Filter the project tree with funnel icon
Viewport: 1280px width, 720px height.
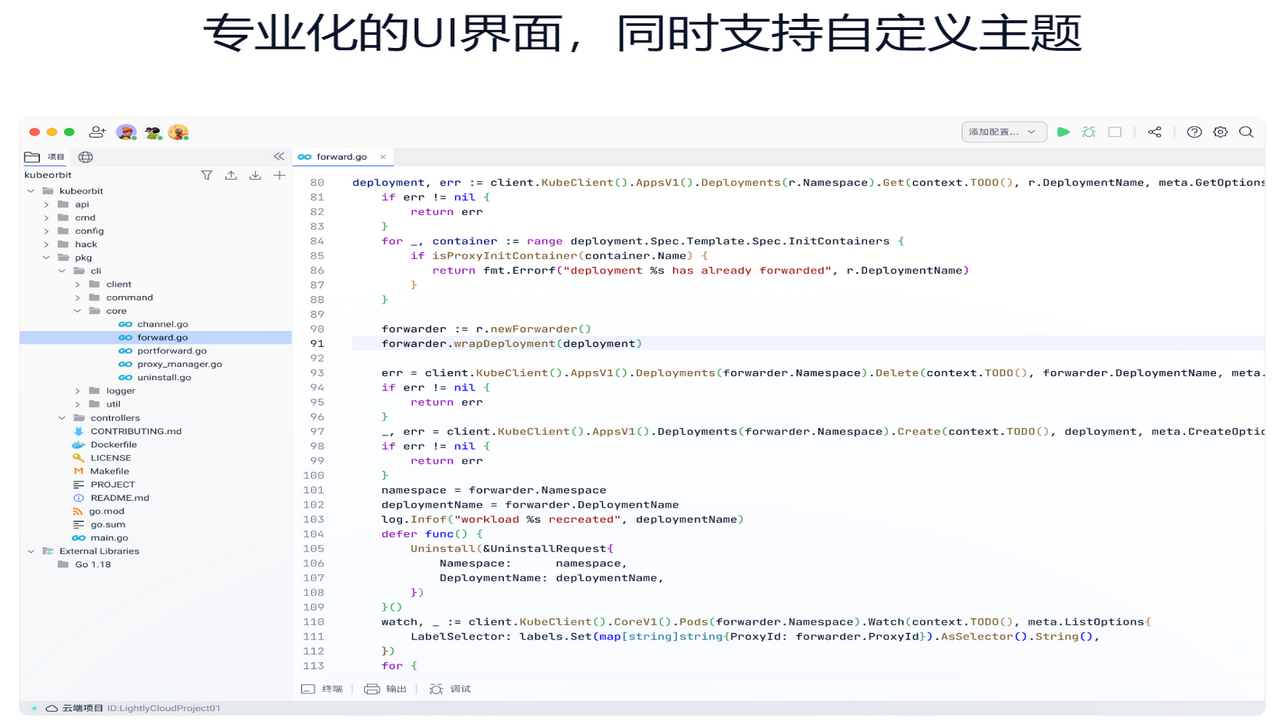(207, 174)
